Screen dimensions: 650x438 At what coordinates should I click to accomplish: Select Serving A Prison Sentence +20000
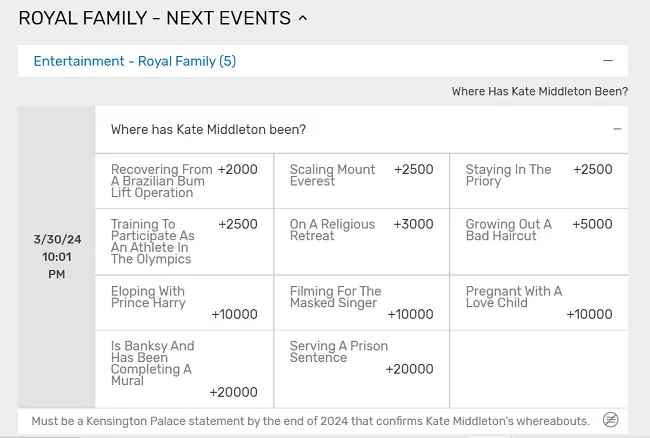tap(361, 369)
